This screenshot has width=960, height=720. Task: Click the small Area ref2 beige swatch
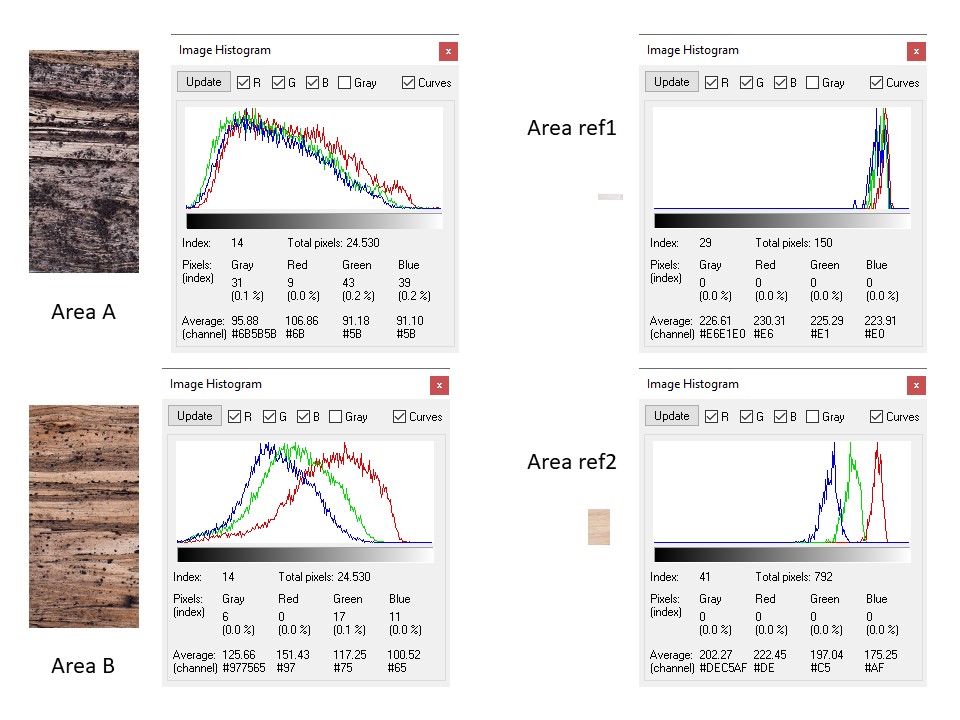click(599, 527)
